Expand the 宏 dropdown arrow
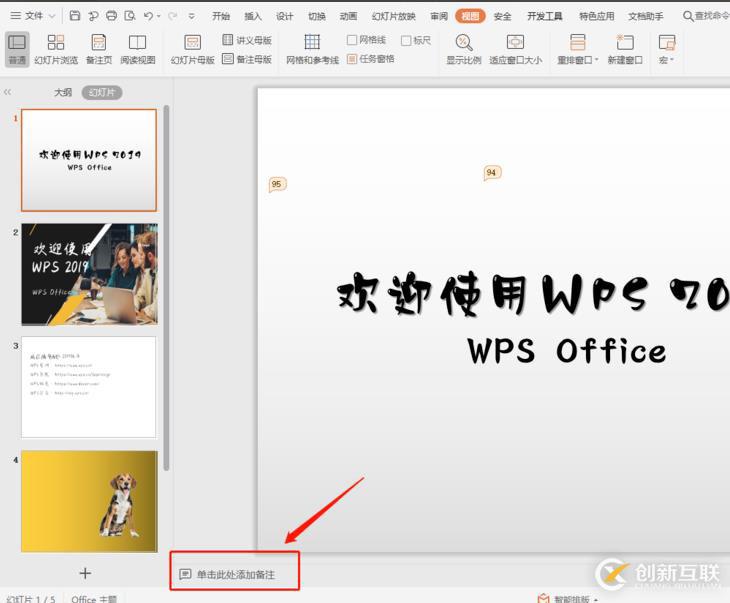Screen dimensions: 730x603 (x=672, y=60)
